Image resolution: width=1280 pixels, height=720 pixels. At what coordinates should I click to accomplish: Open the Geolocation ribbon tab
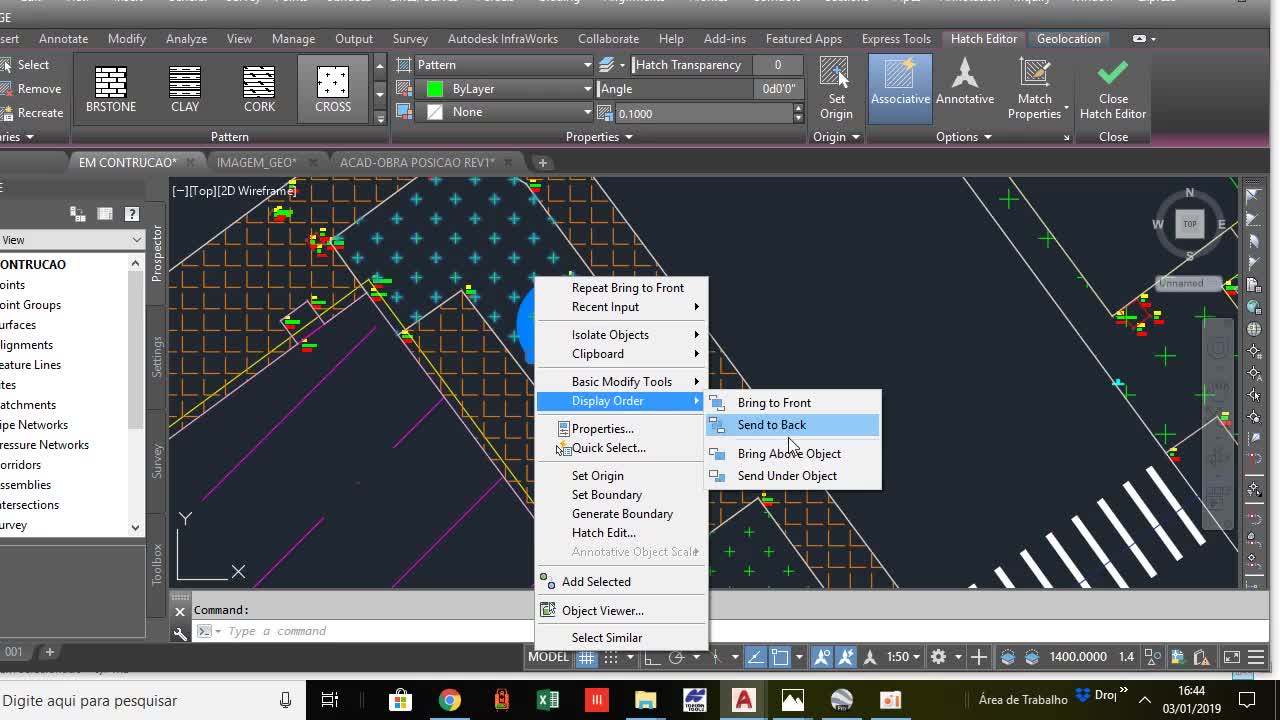coord(1068,39)
